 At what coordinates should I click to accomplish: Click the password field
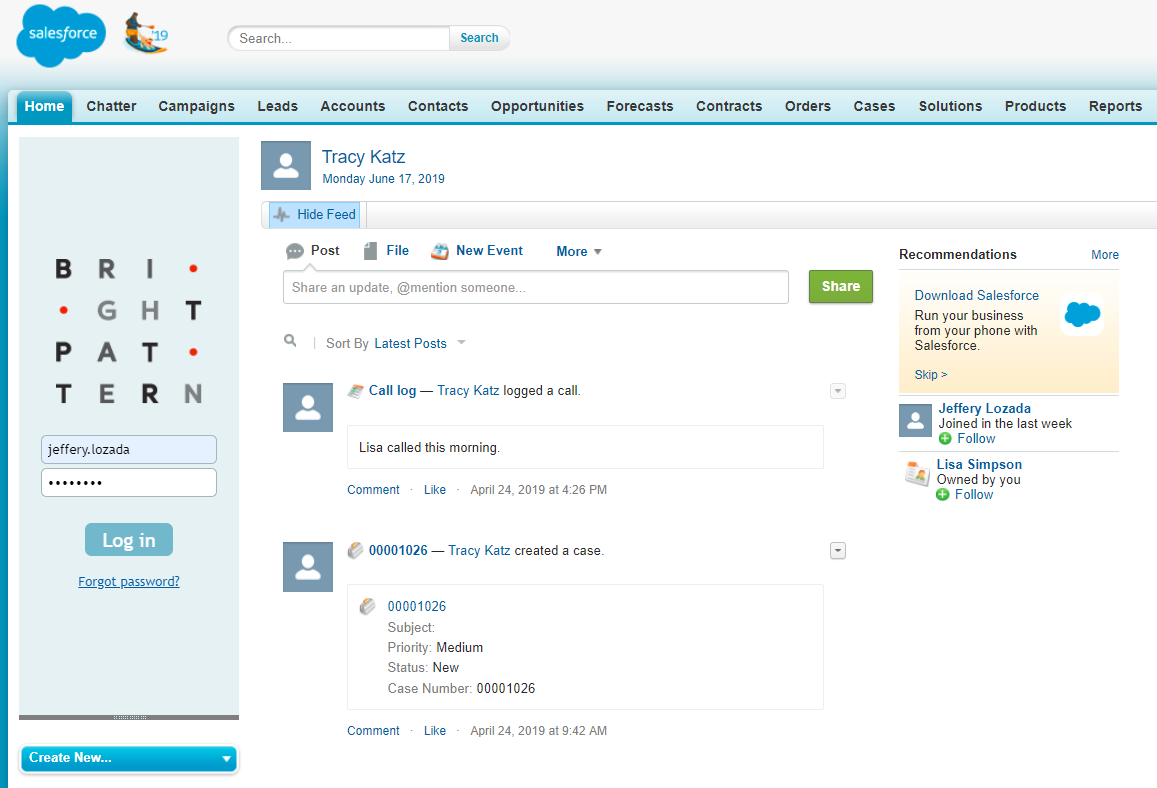[x=129, y=483]
